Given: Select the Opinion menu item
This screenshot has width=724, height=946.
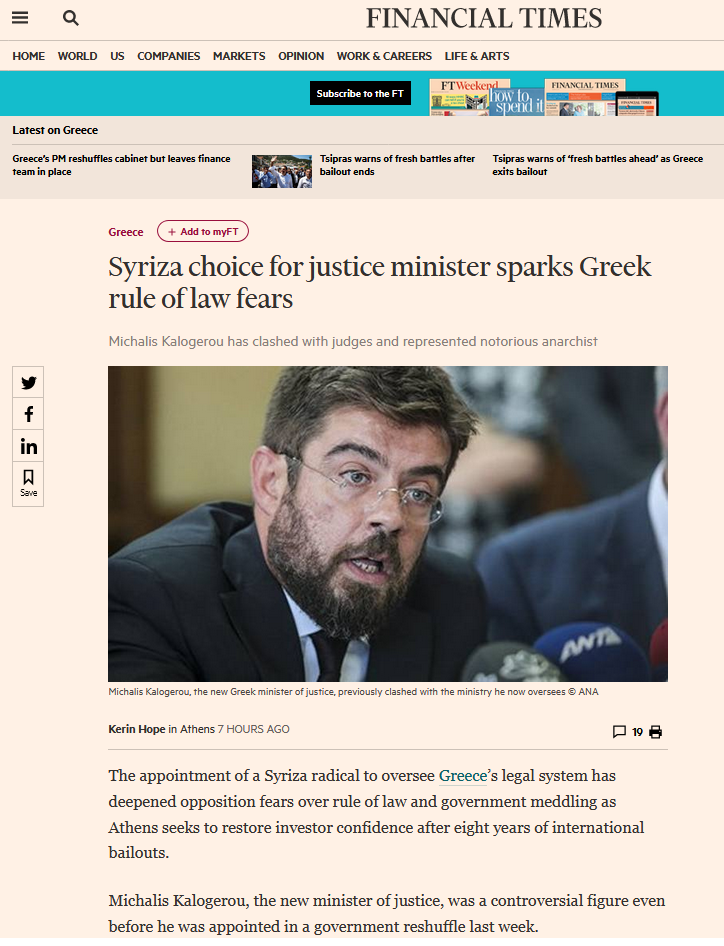Looking at the screenshot, I should [301, 56].
